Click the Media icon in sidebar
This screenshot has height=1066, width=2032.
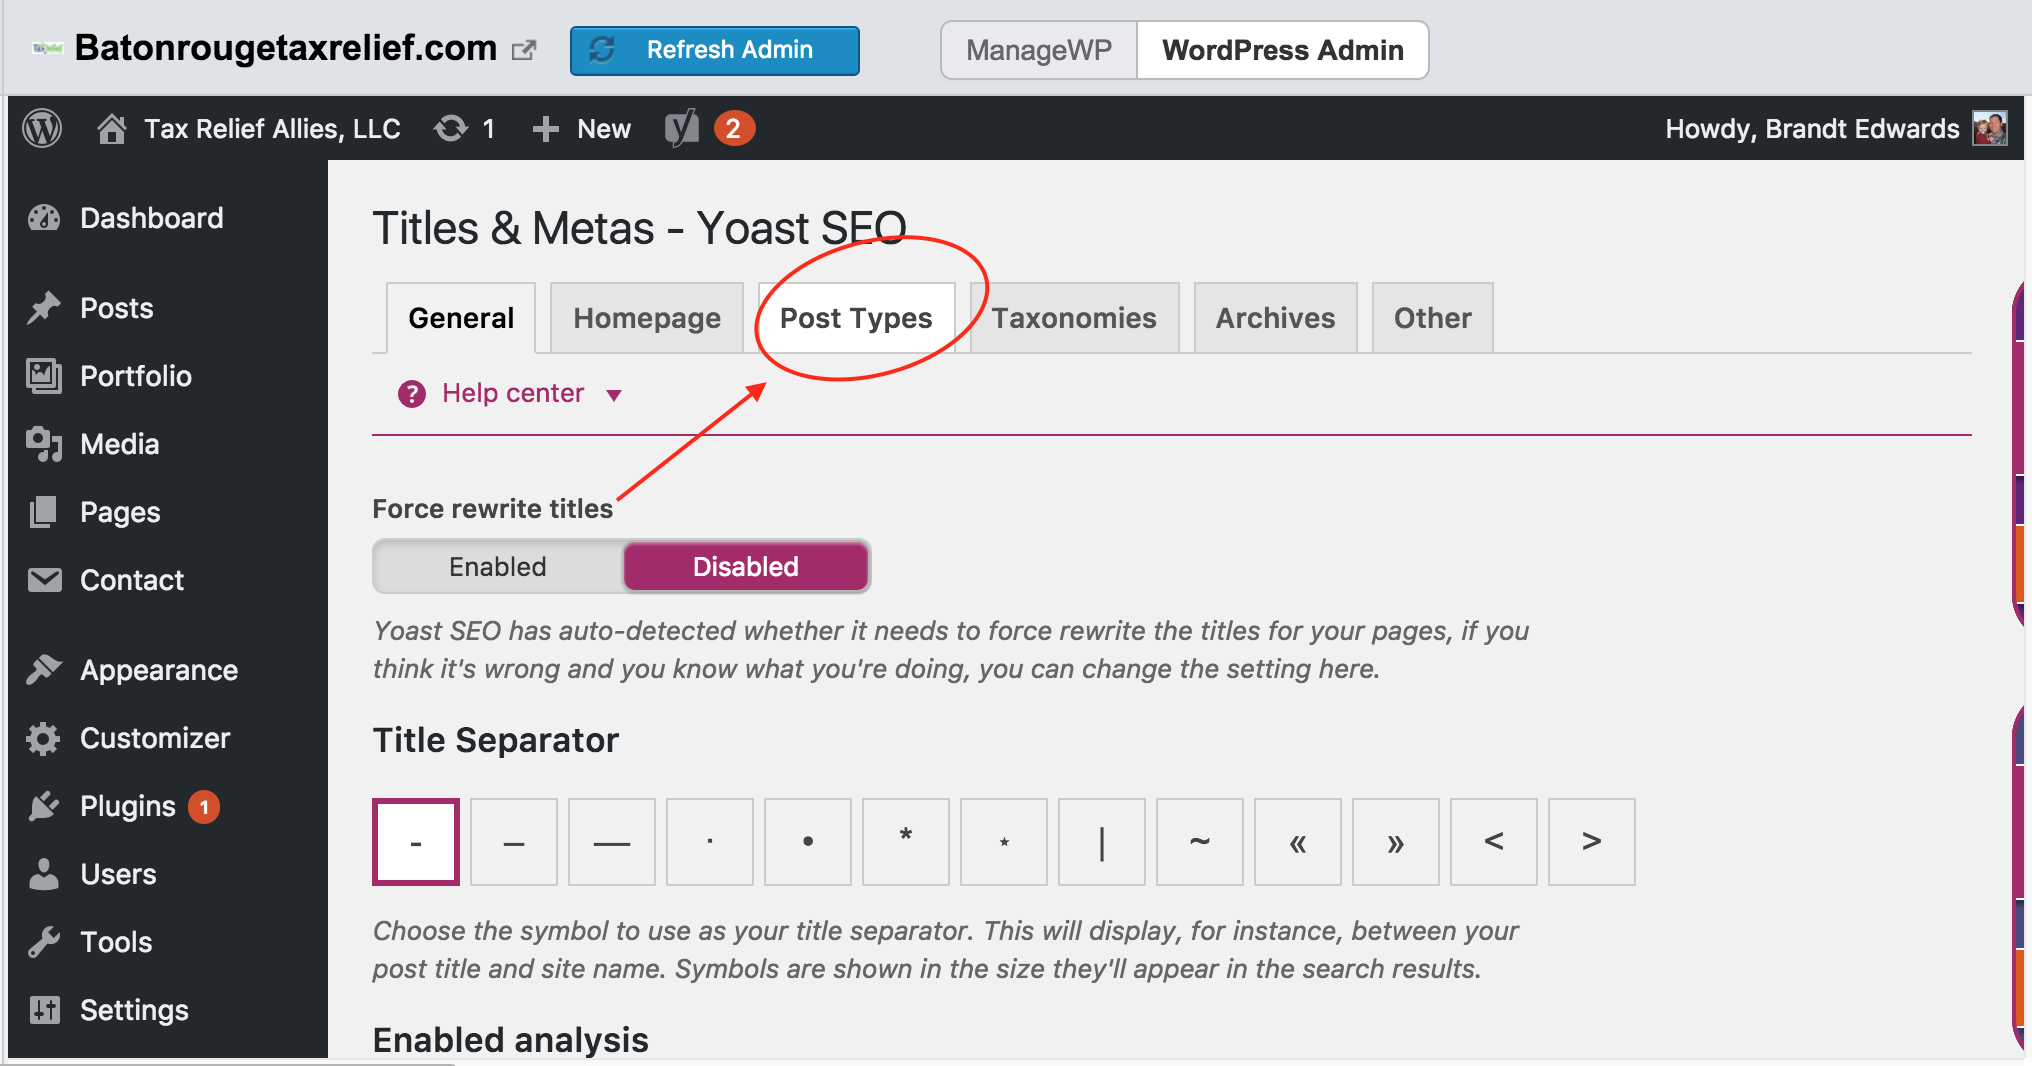click(x=44, y=444)
